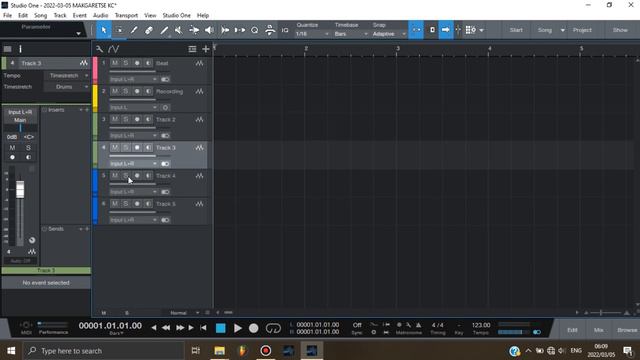Viewport: 640px width, 360px height.
Task: Click the inspector channel volume fader
Action: click(20, 190)
